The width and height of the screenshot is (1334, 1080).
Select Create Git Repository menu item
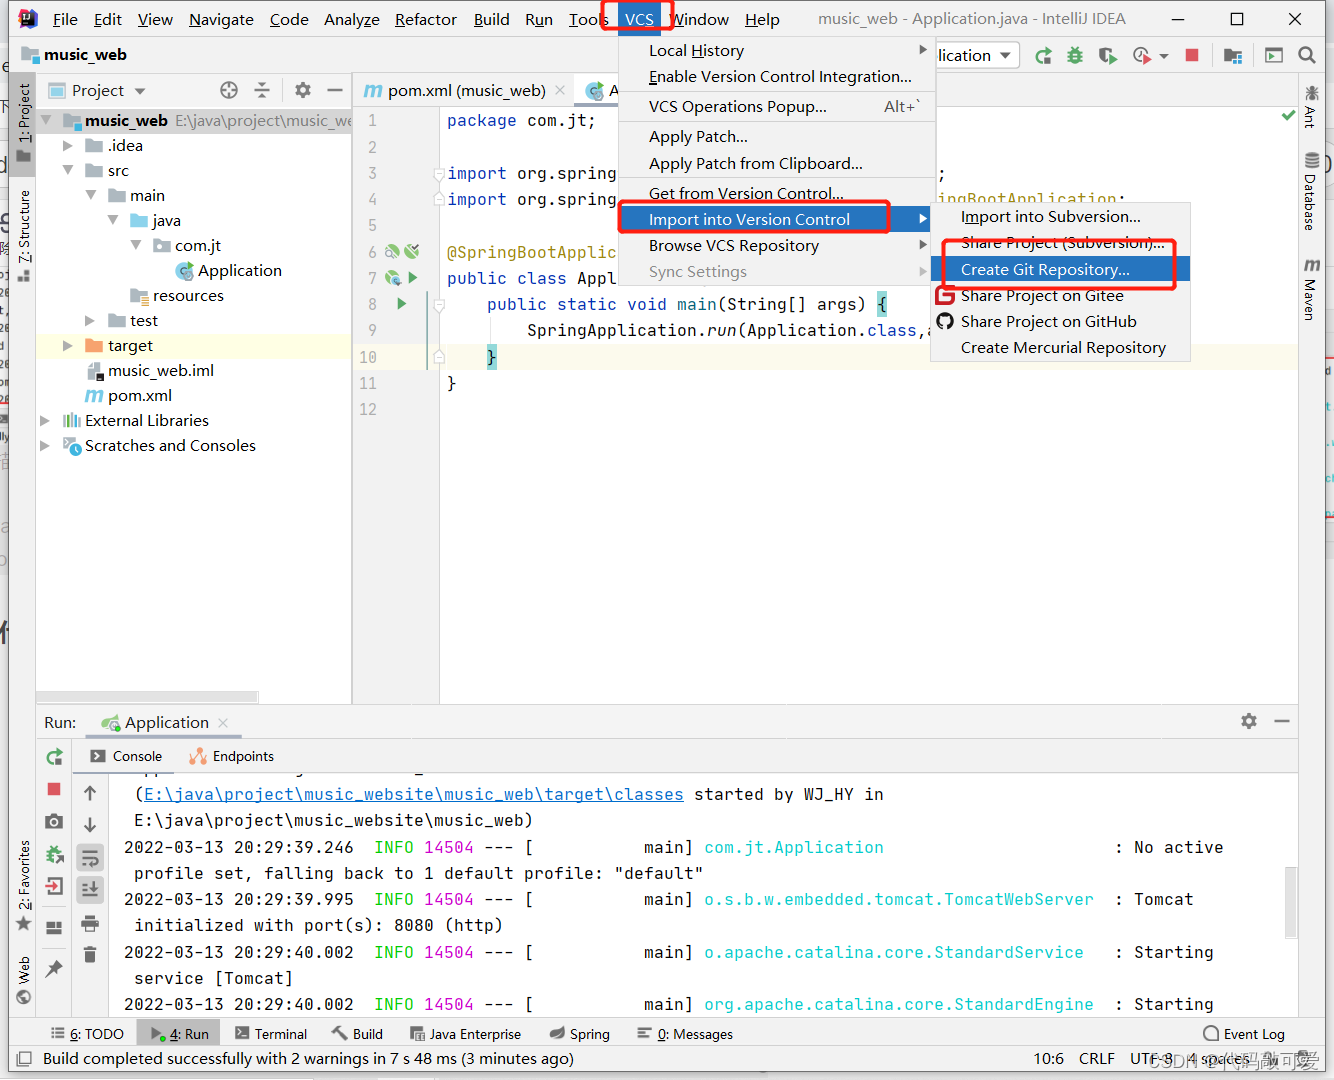tap(1060, 270)
